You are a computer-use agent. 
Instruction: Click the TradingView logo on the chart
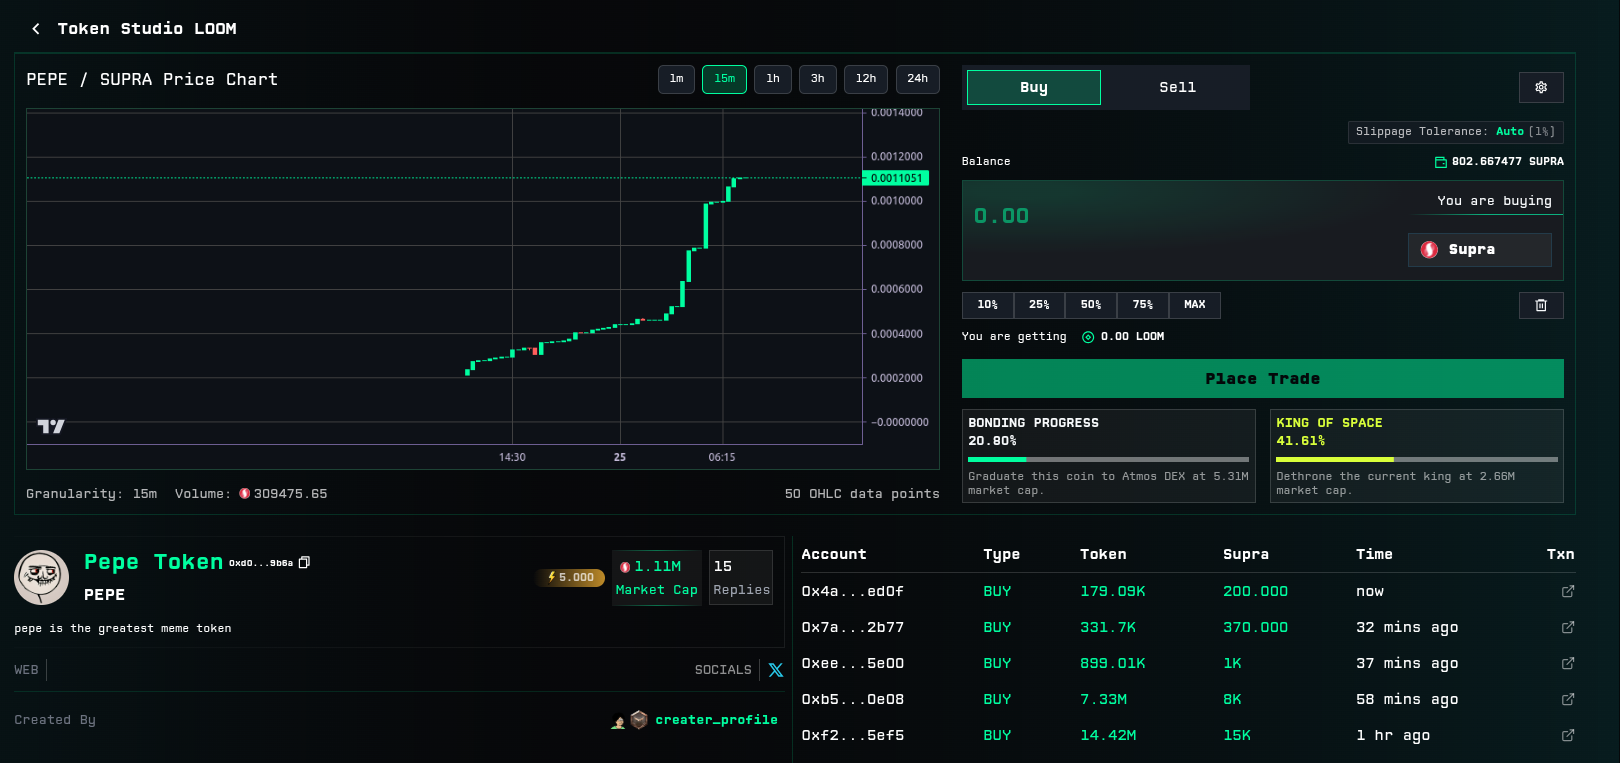51,426
